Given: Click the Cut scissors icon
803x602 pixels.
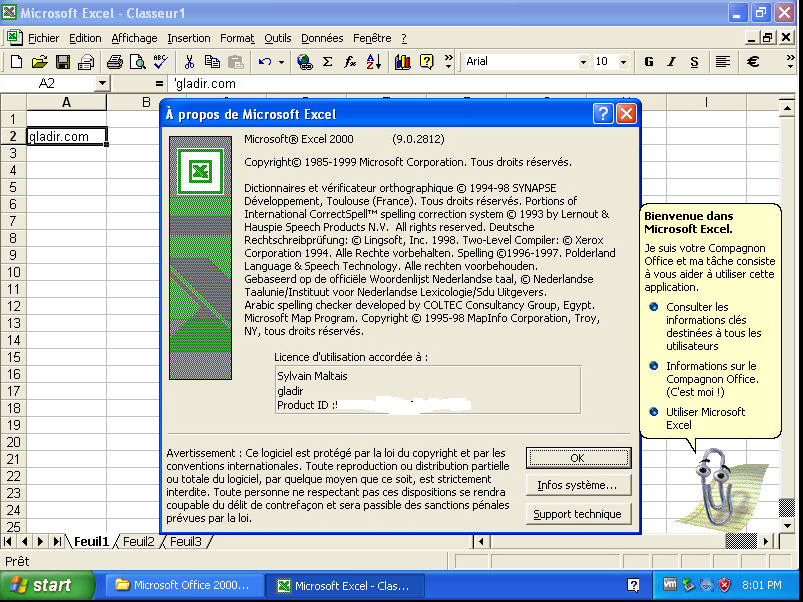Looking at the screenshot, I should [190, 62].
